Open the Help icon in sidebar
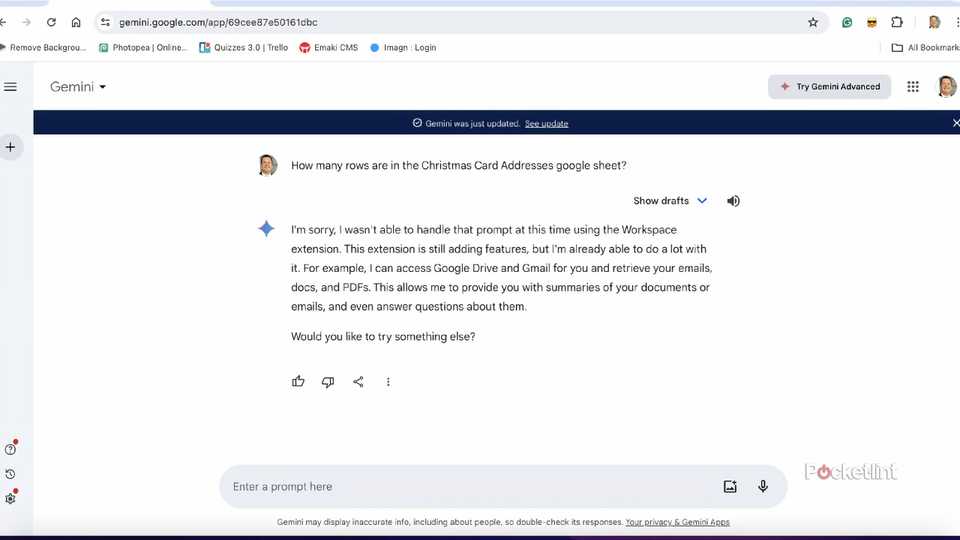960x540 pixels. [x=11, y=449]
